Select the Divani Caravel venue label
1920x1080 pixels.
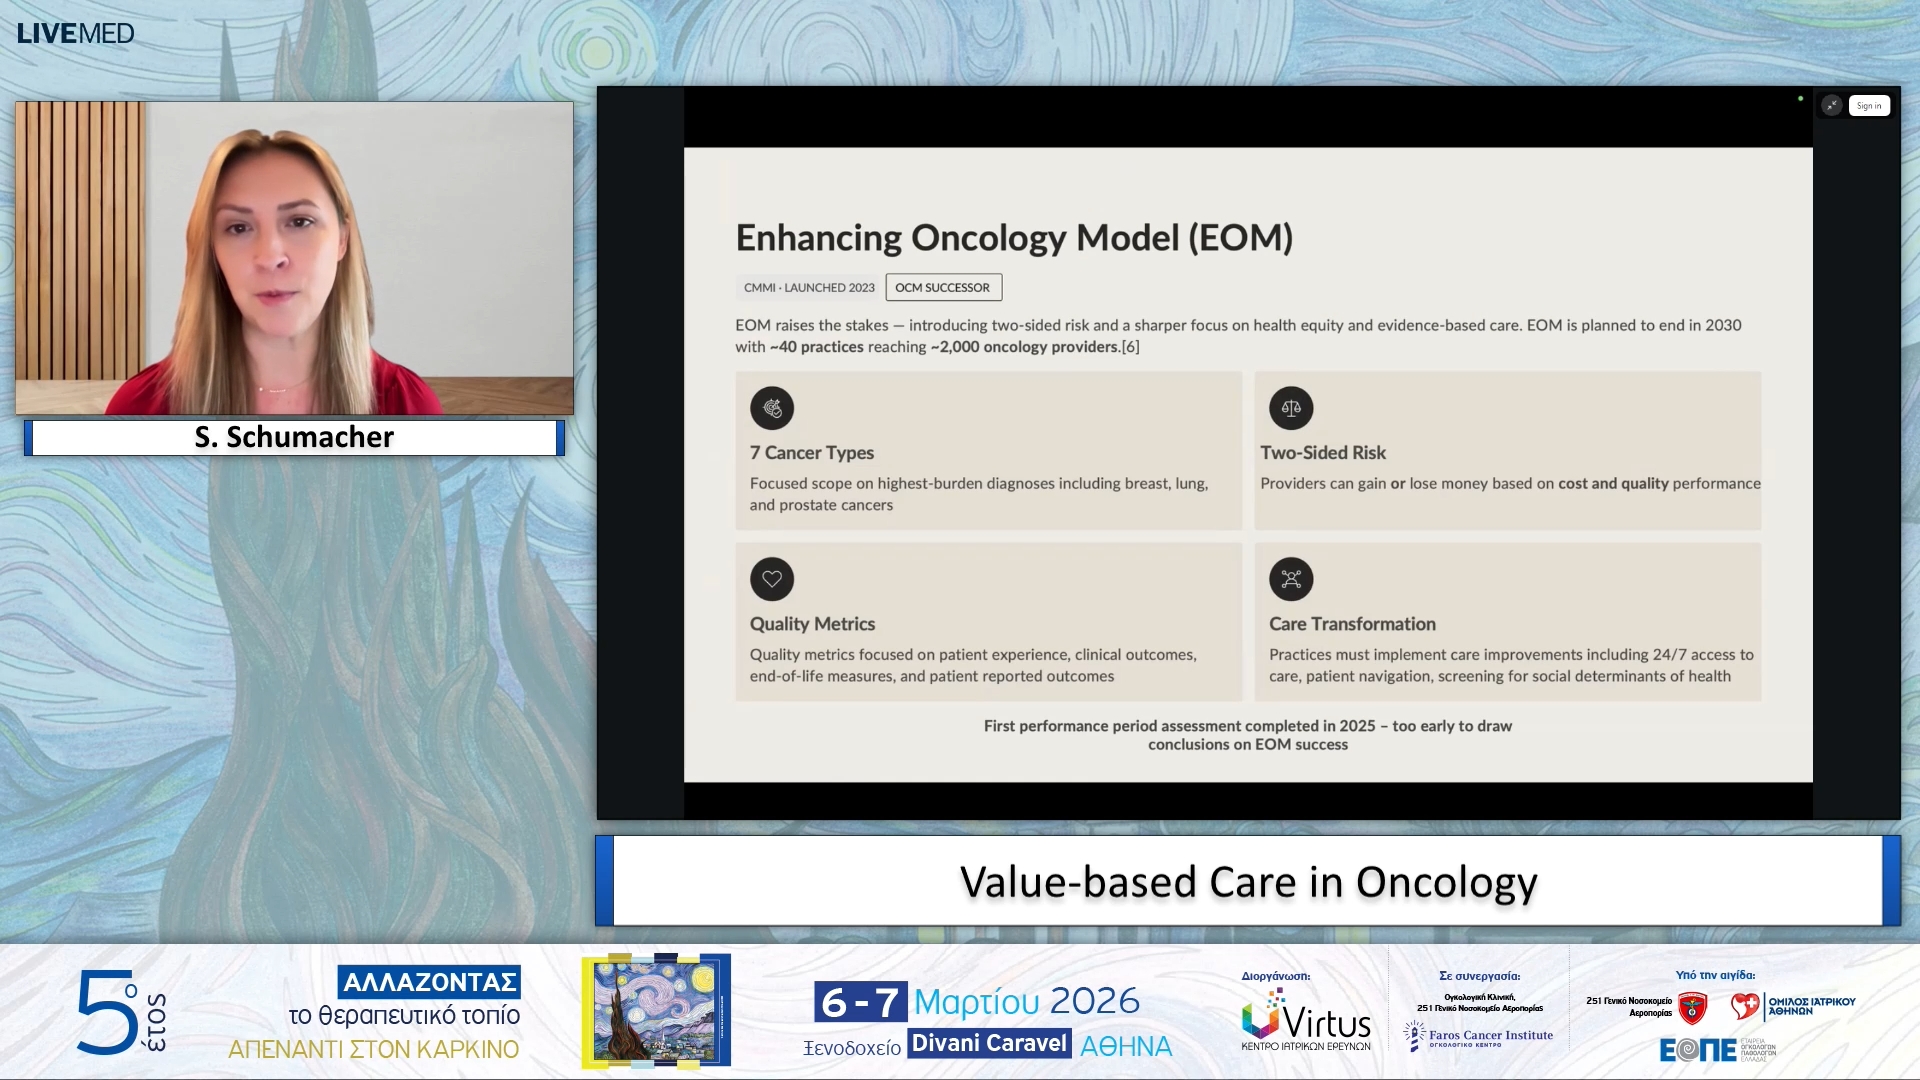click(x=988, y=1043)
